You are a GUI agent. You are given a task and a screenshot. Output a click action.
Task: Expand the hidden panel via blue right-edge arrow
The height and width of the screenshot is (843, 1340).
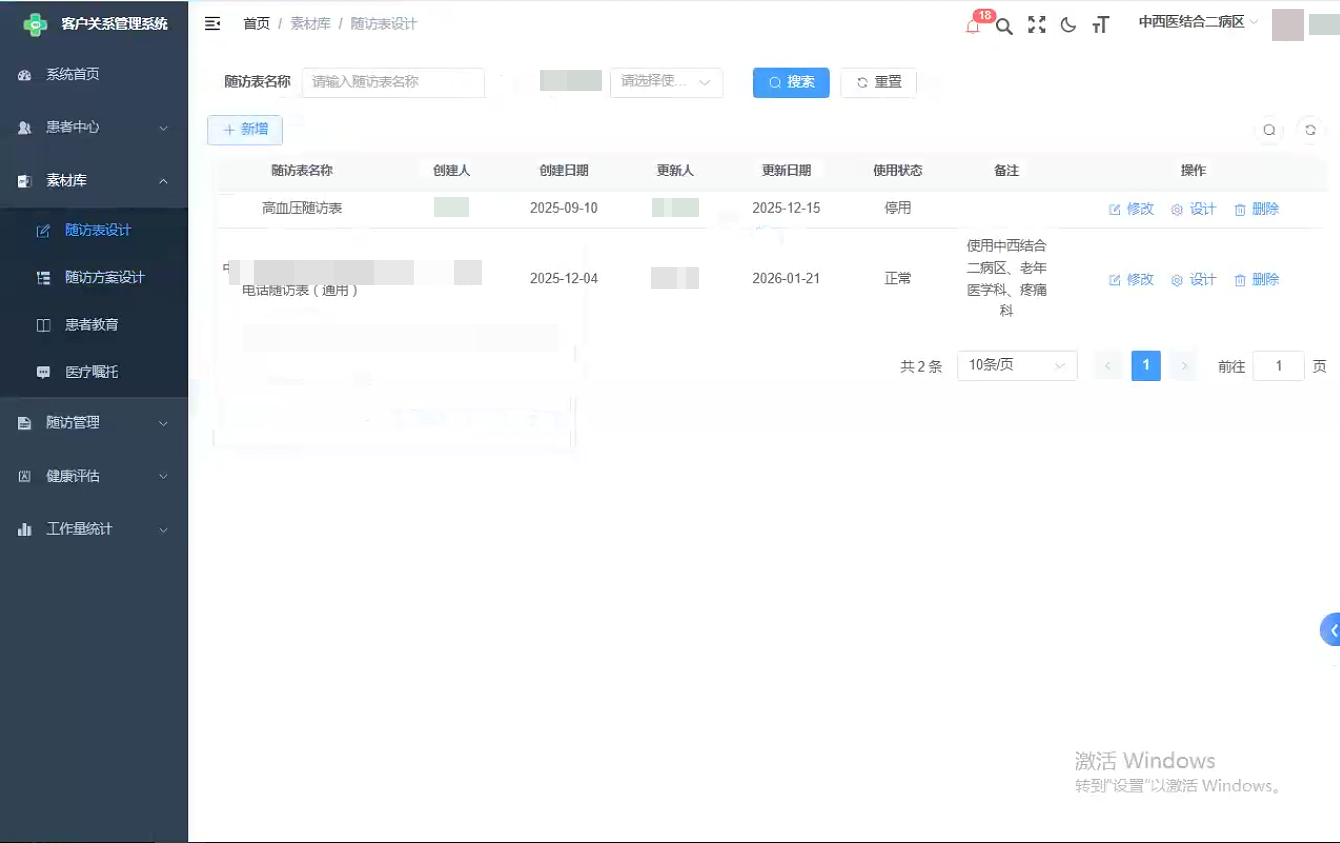(1331, 629)
